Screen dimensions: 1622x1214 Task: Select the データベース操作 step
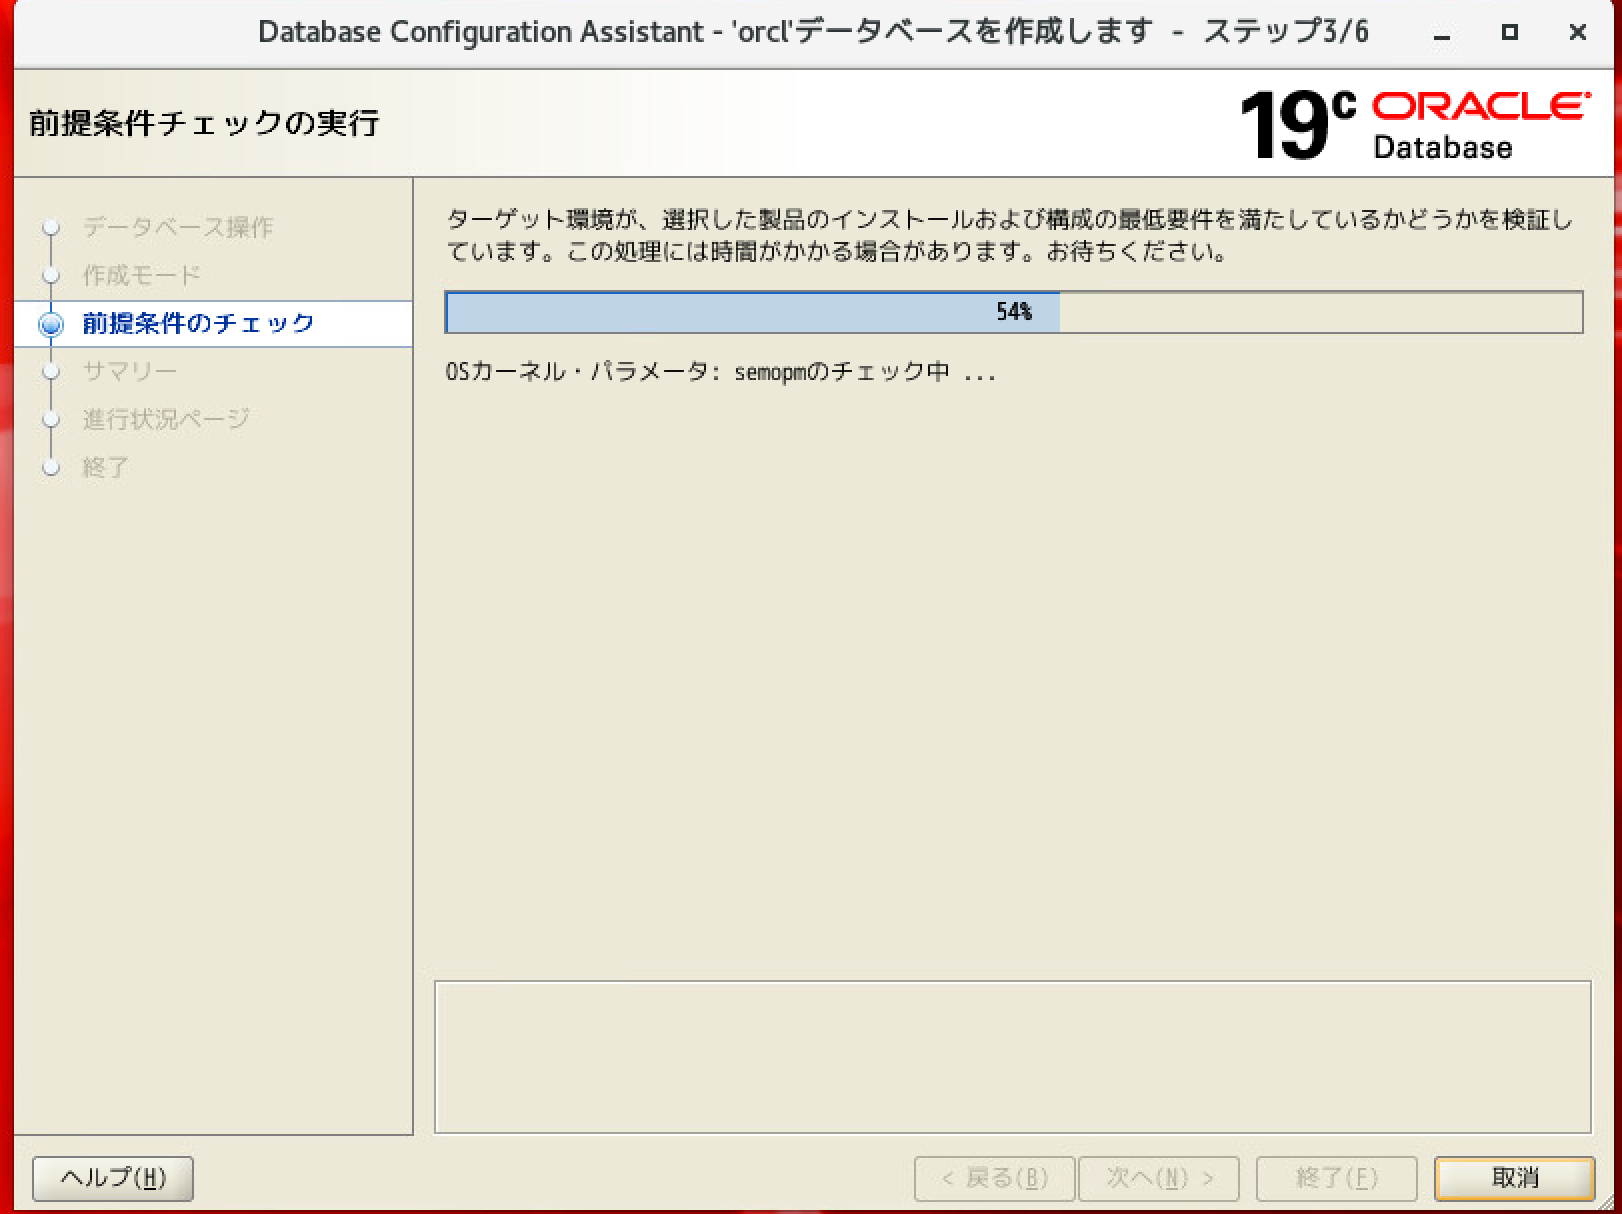click(x=177, y=227)
